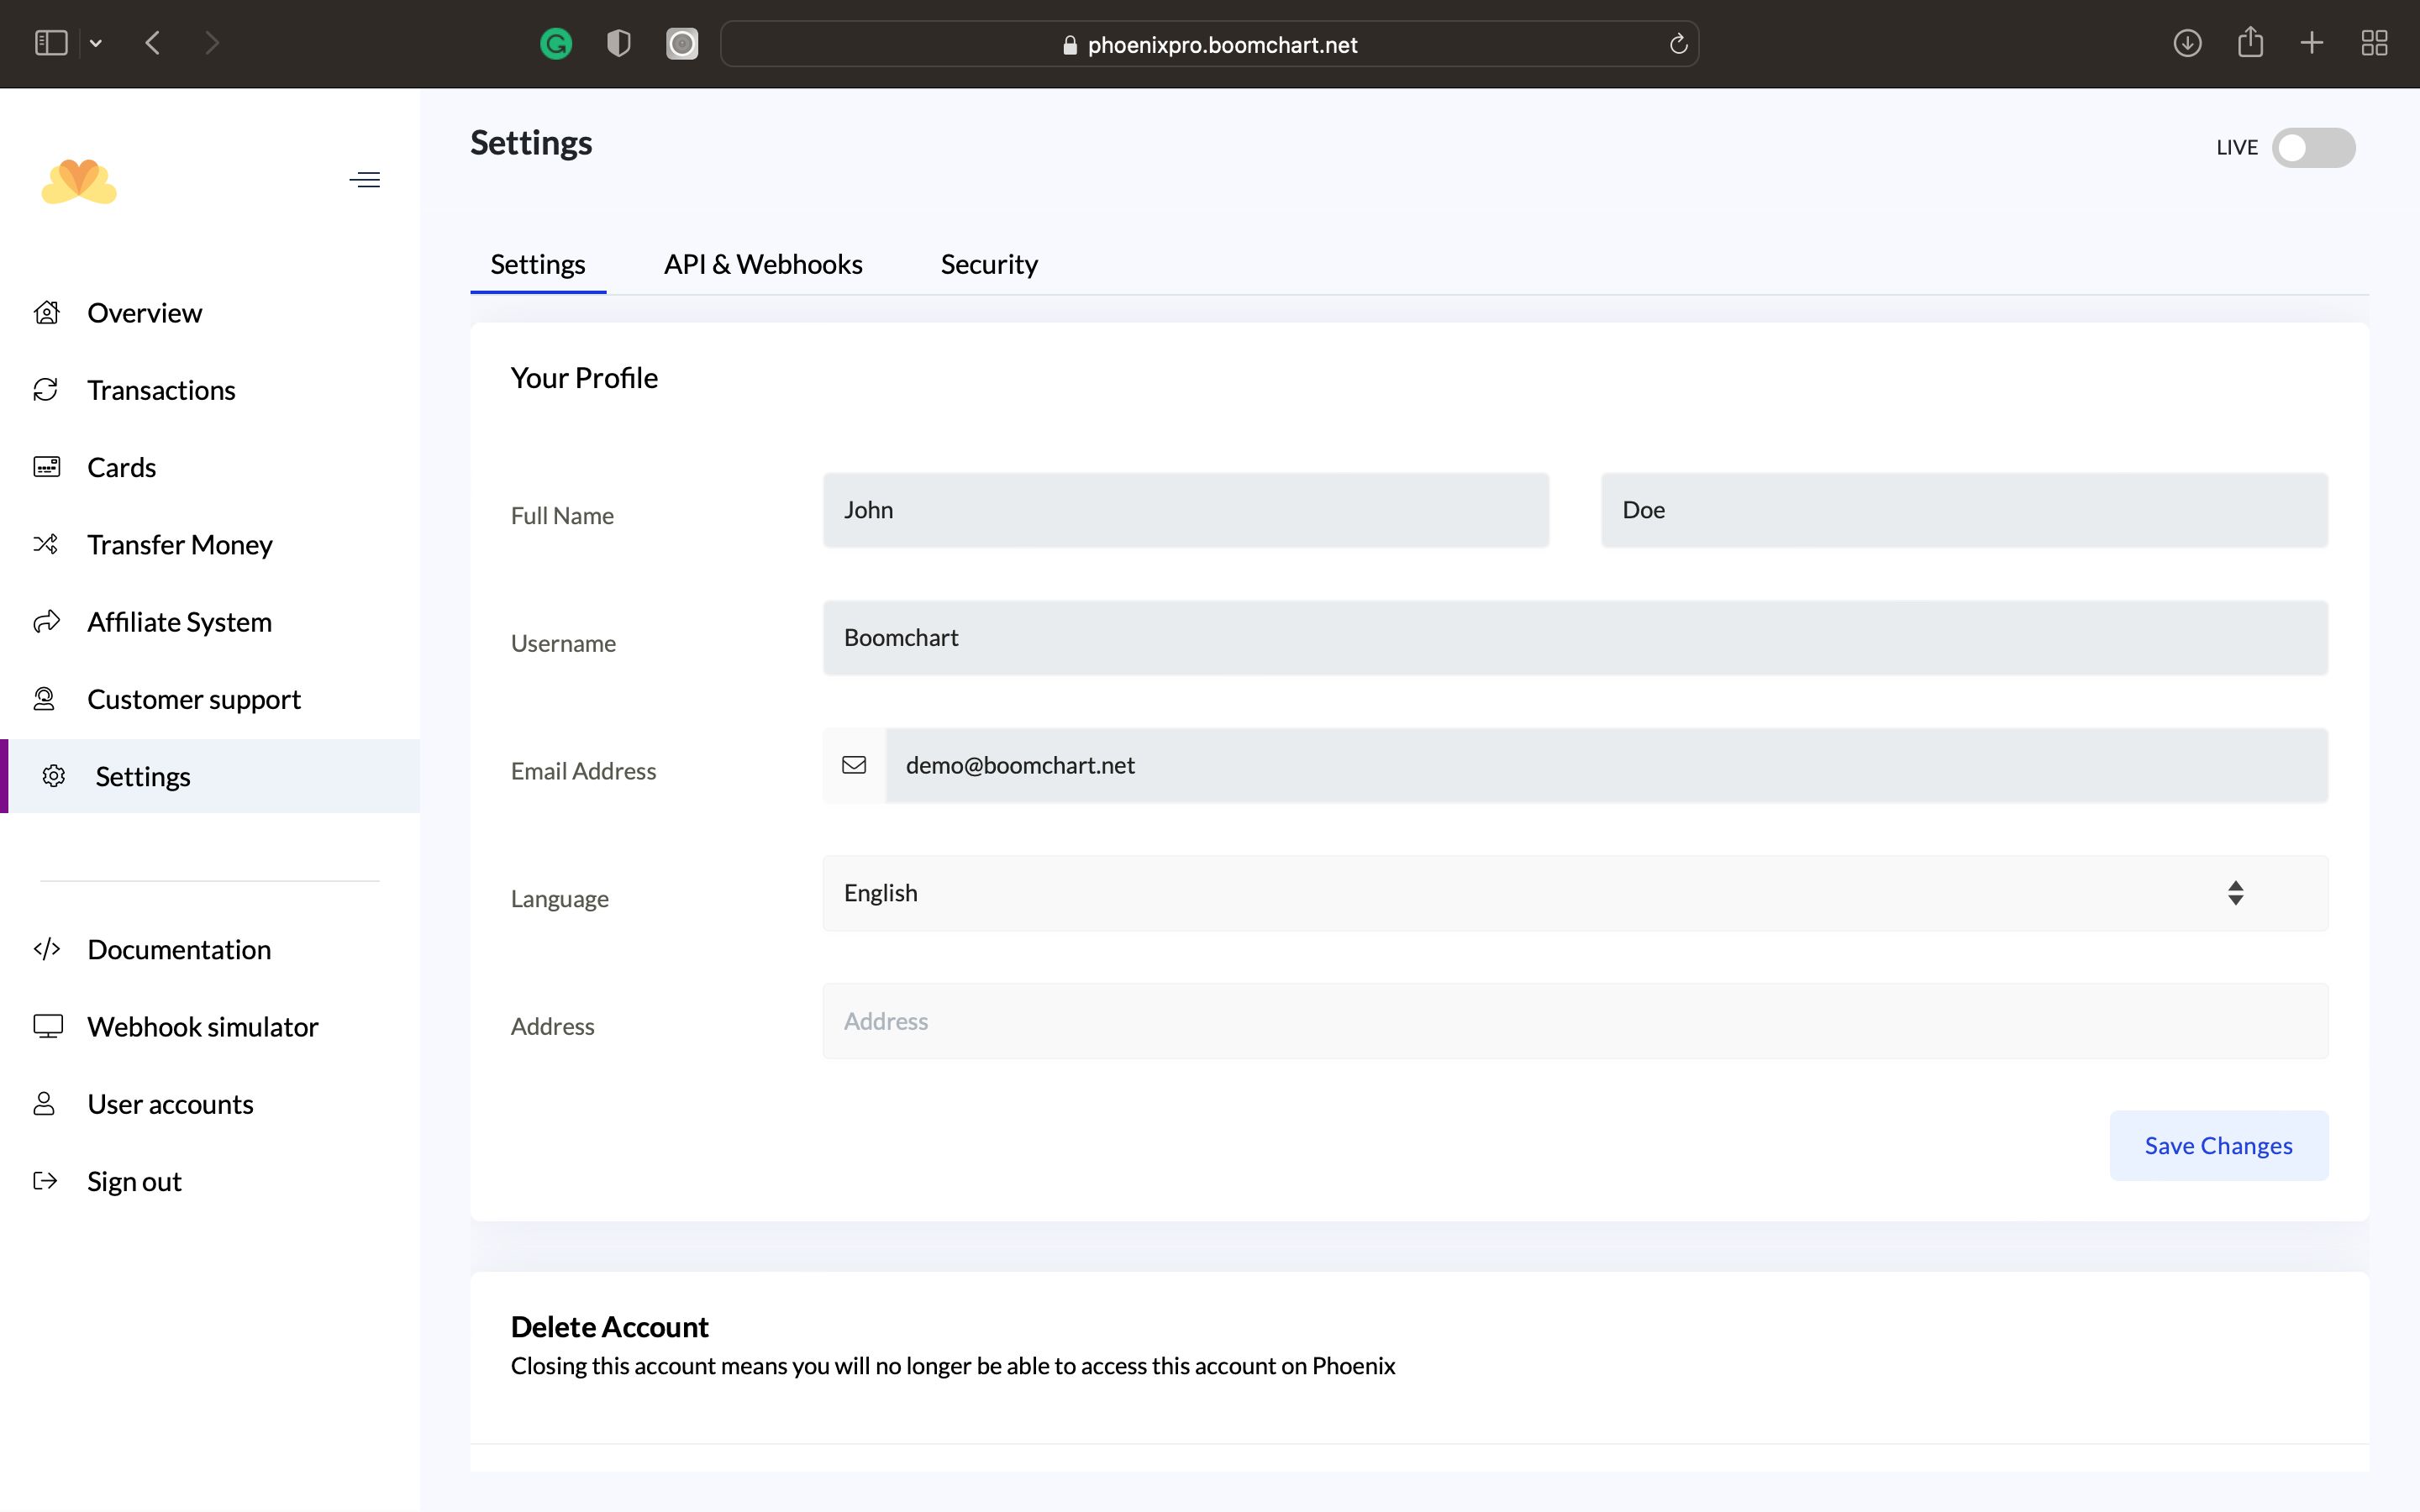Viewport: 2420px width, 1512px height.
Task: Expand the browser sidebar chevron menu
Action: tap(96, 44)
